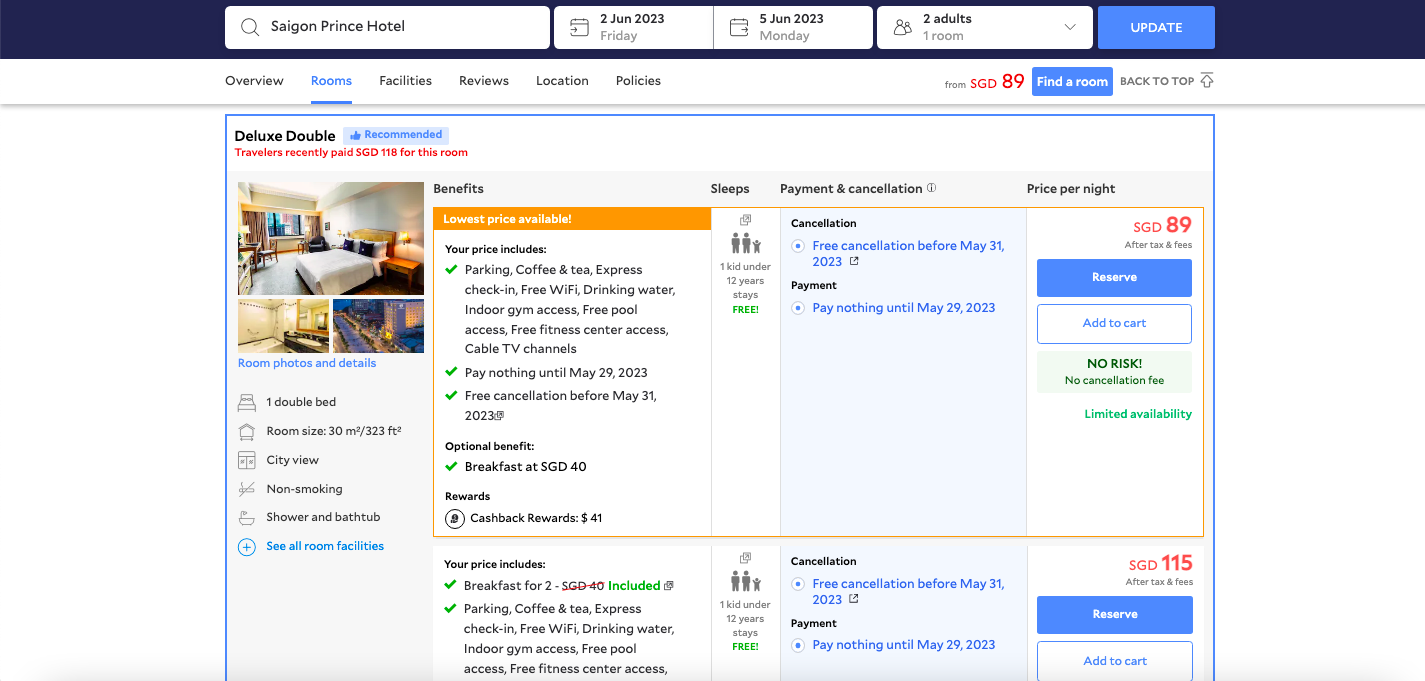Click the bathtub icon beside Shower and bathtub

coord(246,518)
